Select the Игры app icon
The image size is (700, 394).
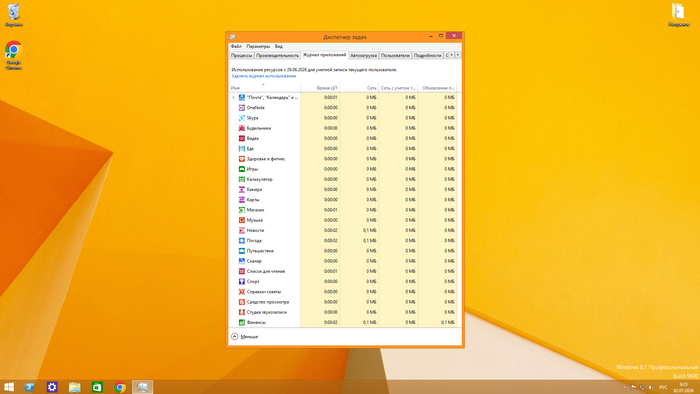point(242,169)
